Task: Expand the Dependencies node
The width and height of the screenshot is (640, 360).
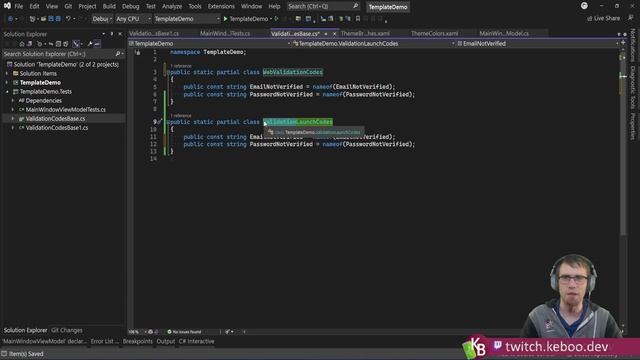Action: click(x=13, y=100)
